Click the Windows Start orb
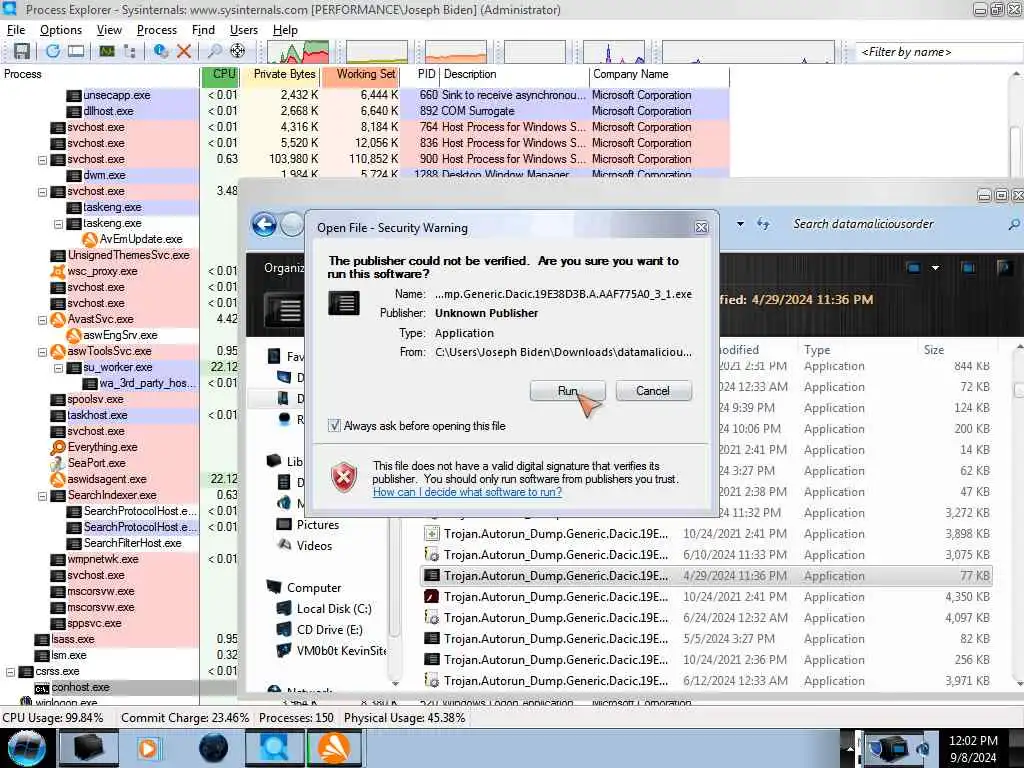This screenshot has height=768, width=1024. pos(26,748)
